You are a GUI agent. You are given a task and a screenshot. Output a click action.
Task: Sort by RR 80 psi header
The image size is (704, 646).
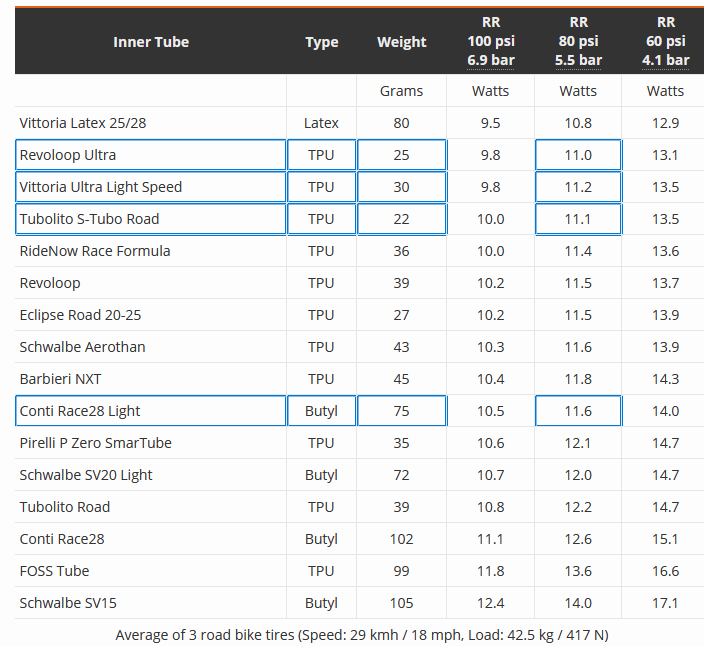(578, 41)
